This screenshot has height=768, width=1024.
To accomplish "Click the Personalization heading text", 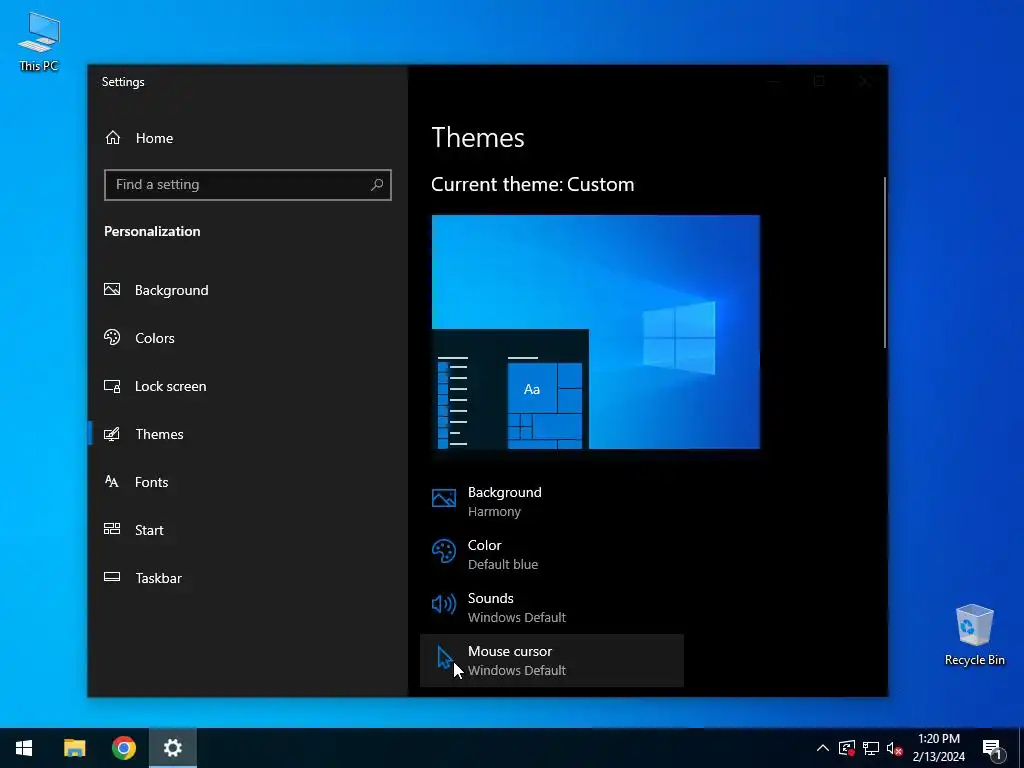I will tap(152, 231).
